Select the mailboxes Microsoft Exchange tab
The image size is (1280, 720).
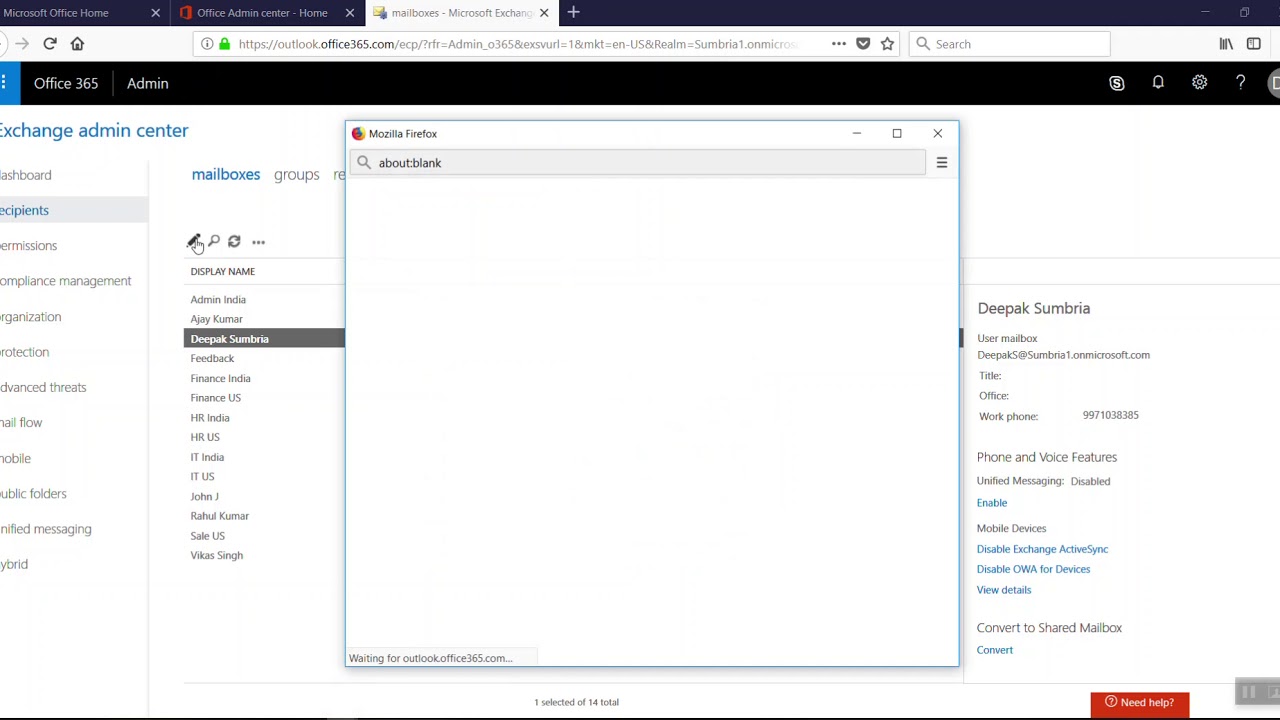tap(461, 13)
